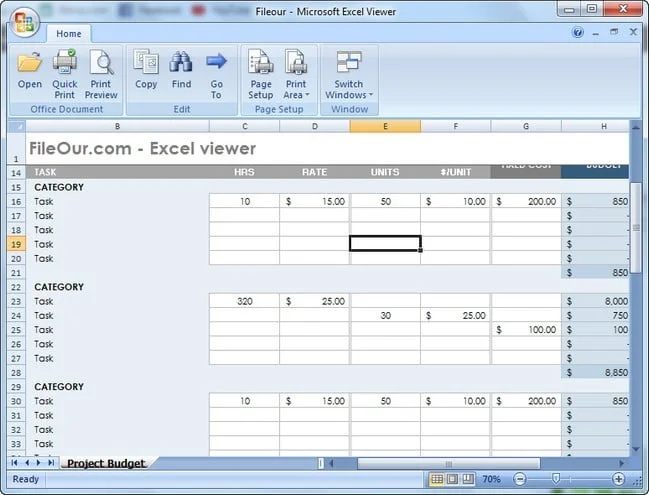Switch to Page Layout view
Screen dimensions: 649x495
click(452, 480)
